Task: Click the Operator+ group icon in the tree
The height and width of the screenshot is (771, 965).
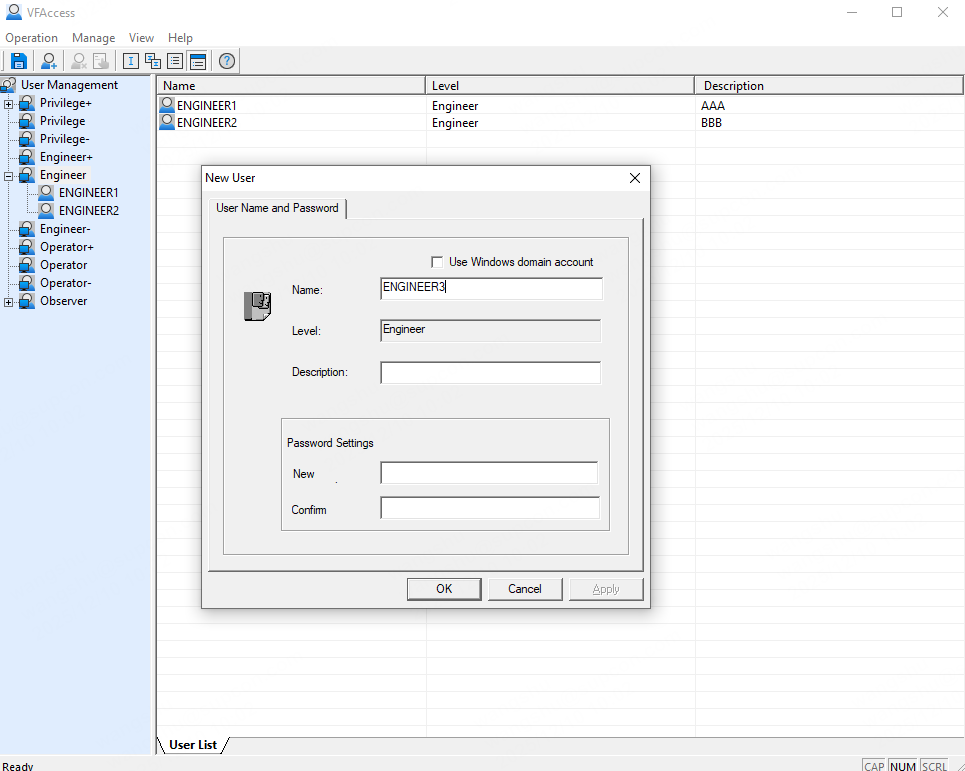Action: pyautogui.click(x=27, y=247)
